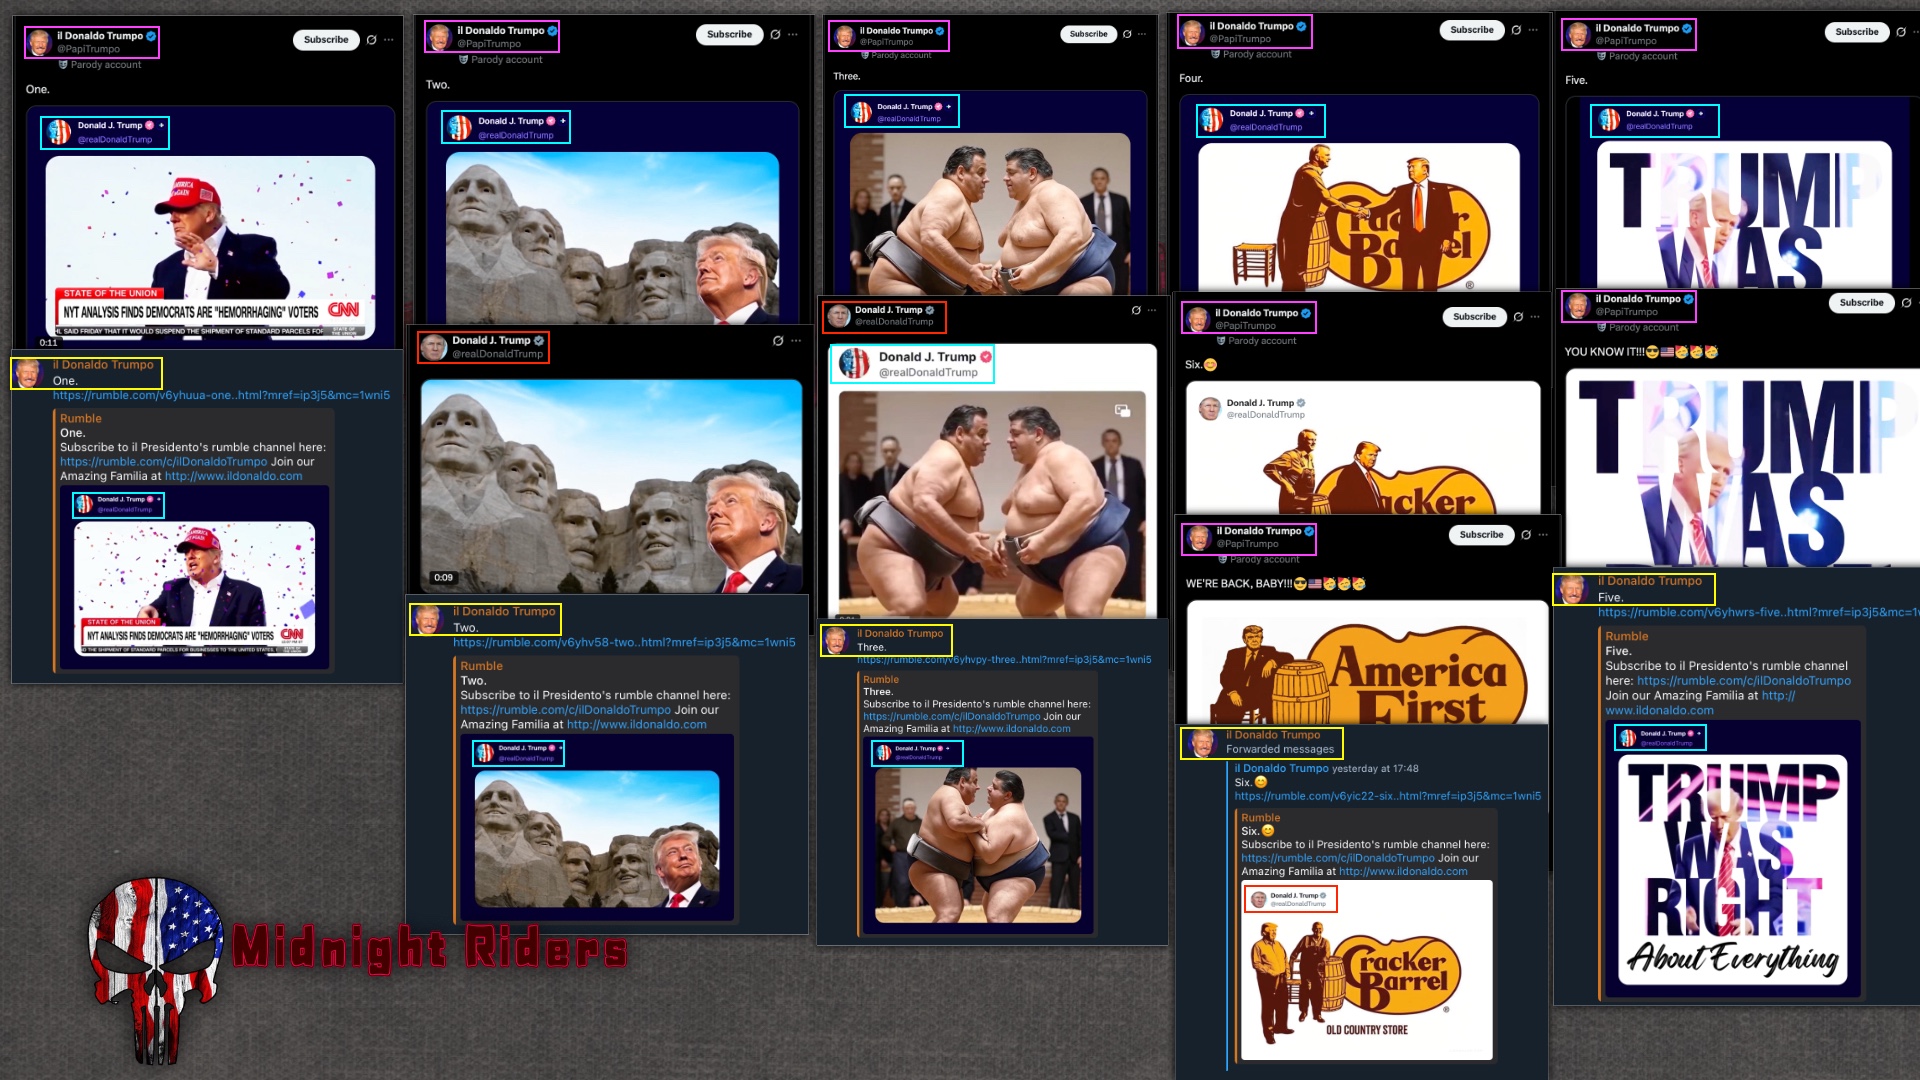Click Subscribe on the 'Six.' post
The image size is (1920, 1080).
[1474, 317]
